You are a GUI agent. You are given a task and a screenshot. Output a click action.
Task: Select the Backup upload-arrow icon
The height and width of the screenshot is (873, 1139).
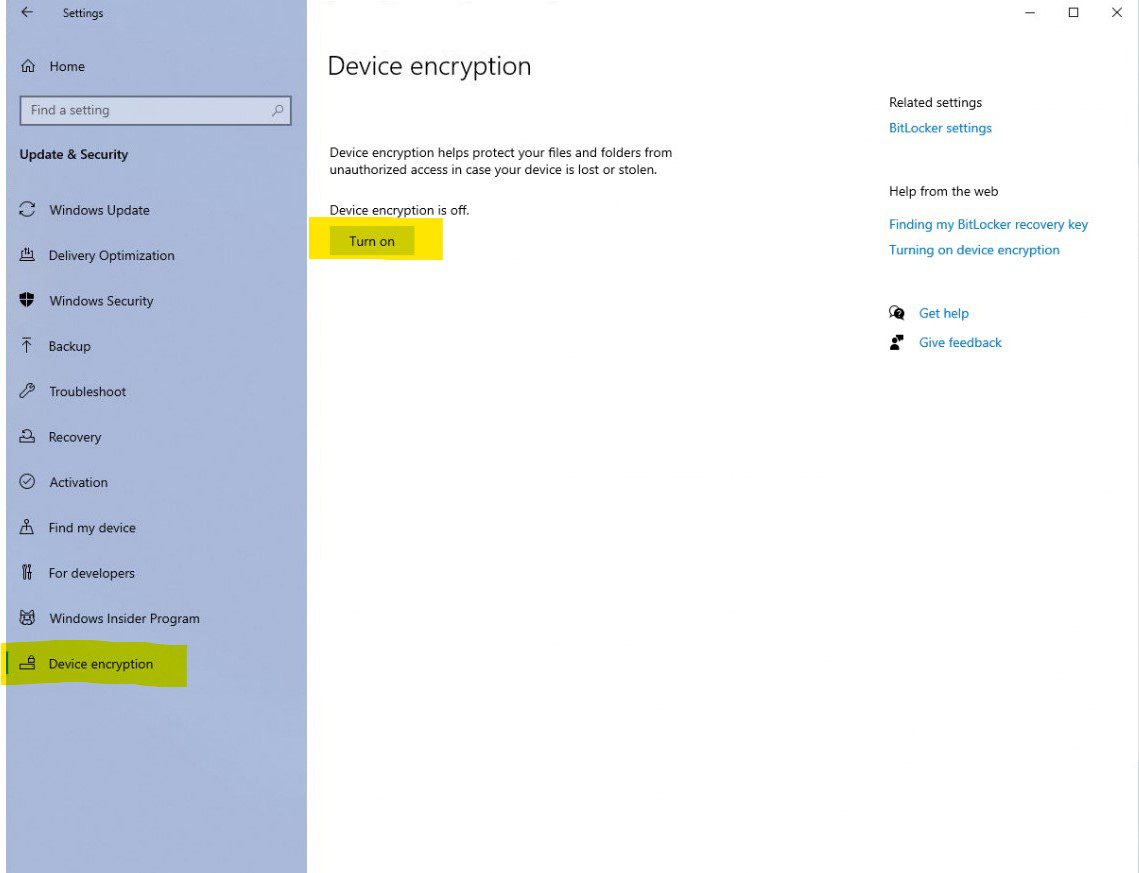[28, 346]
